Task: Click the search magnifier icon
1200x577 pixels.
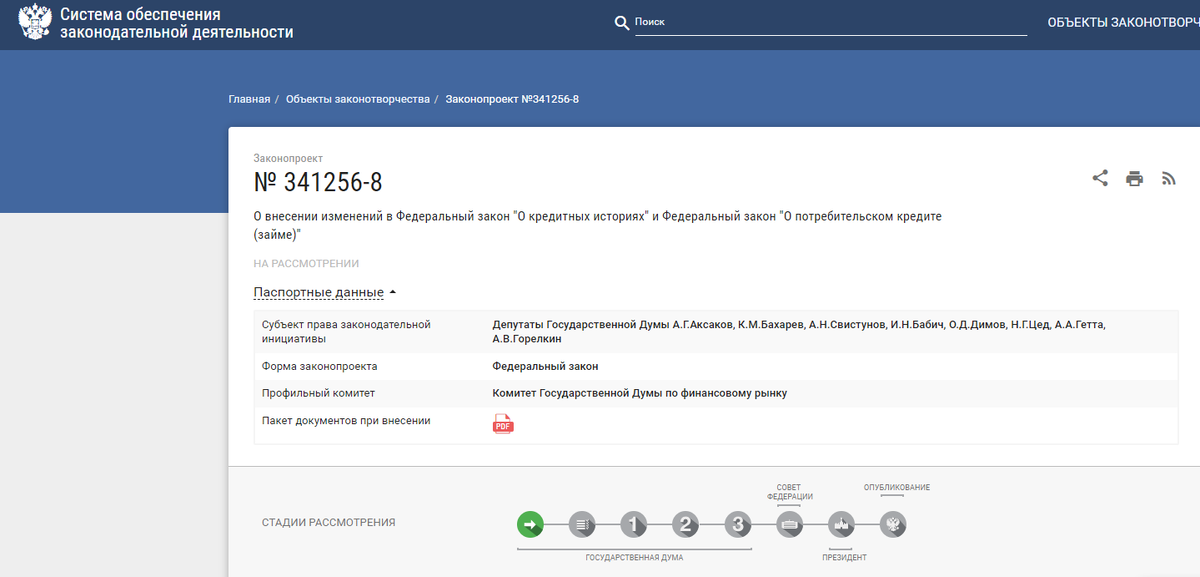Action: coord(622,21)
